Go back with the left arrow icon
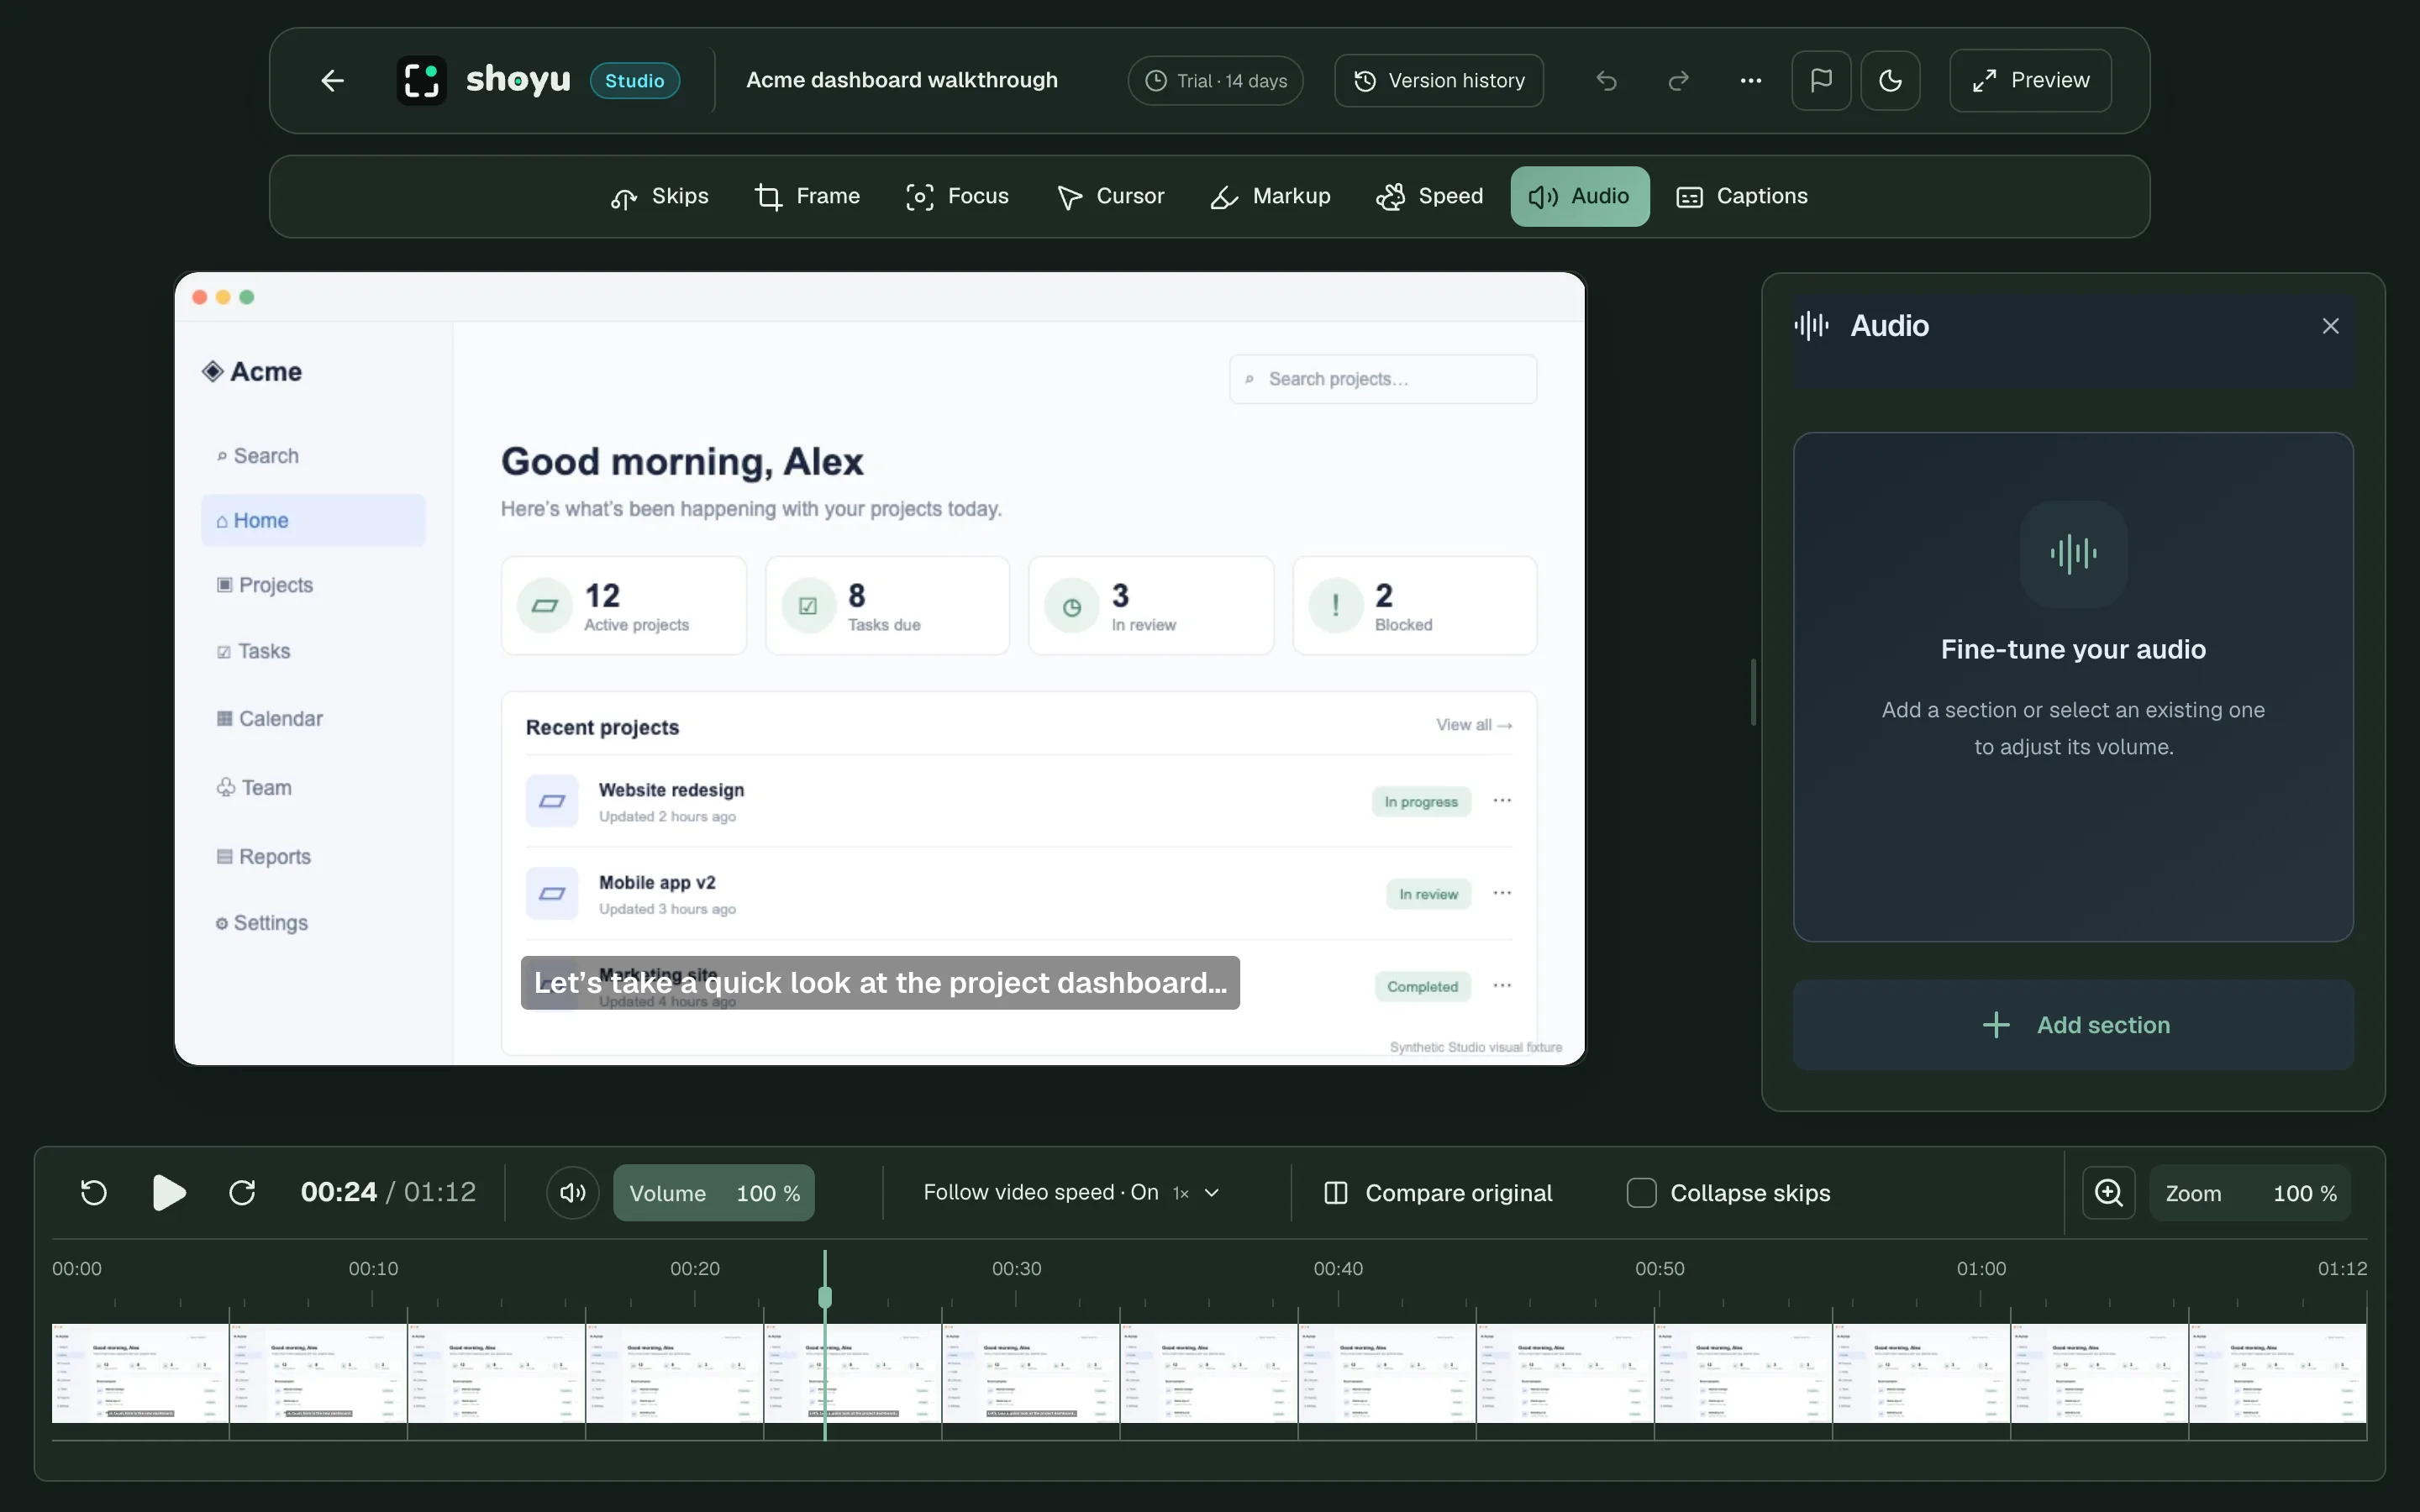 pyautogui.click(x=332, y=80)
